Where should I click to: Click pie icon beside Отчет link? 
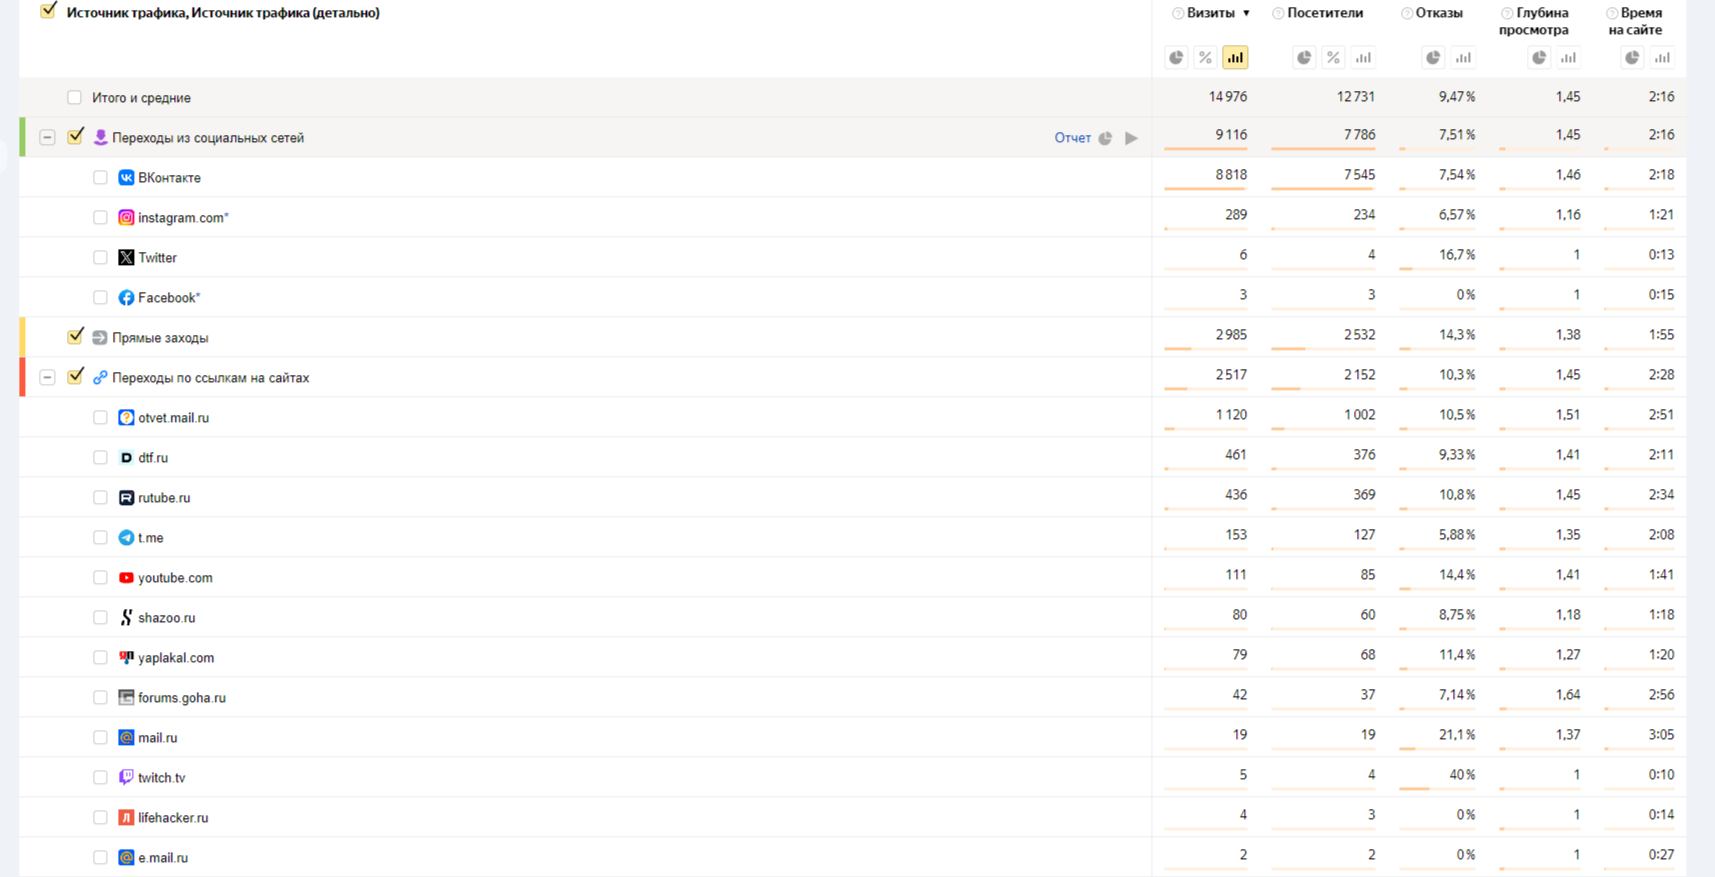pyautogui.click(x=1105, y=138)
